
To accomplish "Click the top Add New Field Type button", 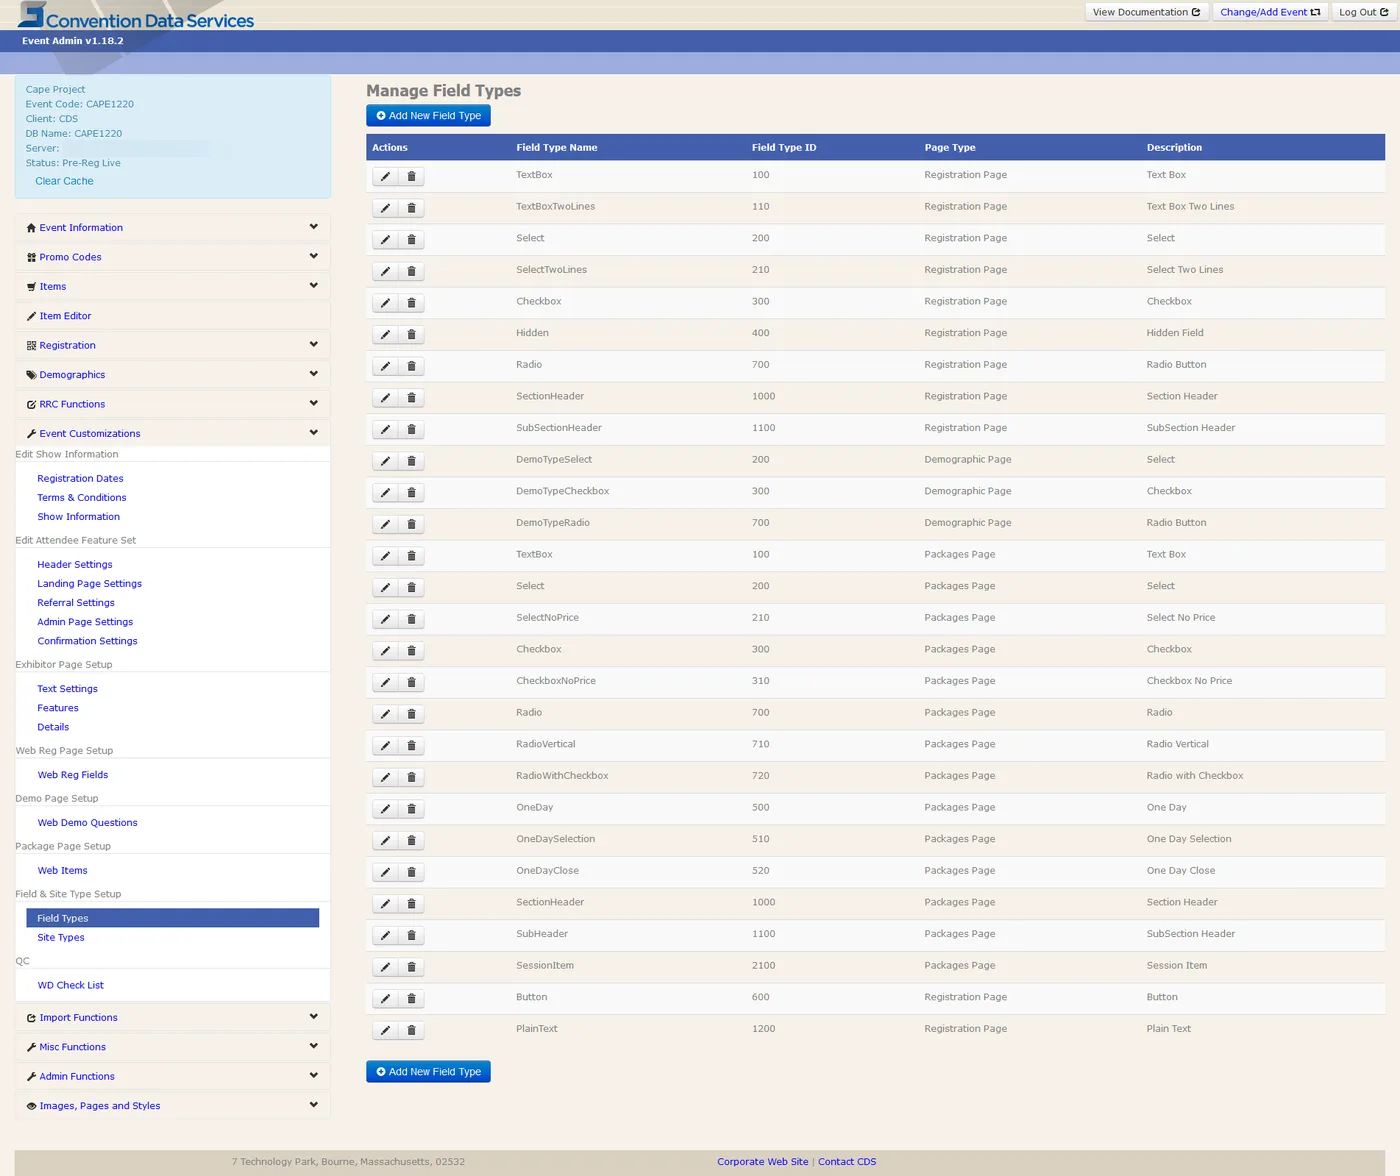I will [x=428, y=116].
